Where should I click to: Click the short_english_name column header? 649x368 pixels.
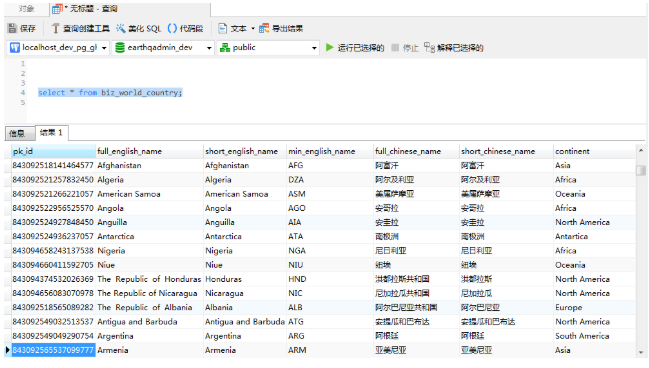coord(245,152)
